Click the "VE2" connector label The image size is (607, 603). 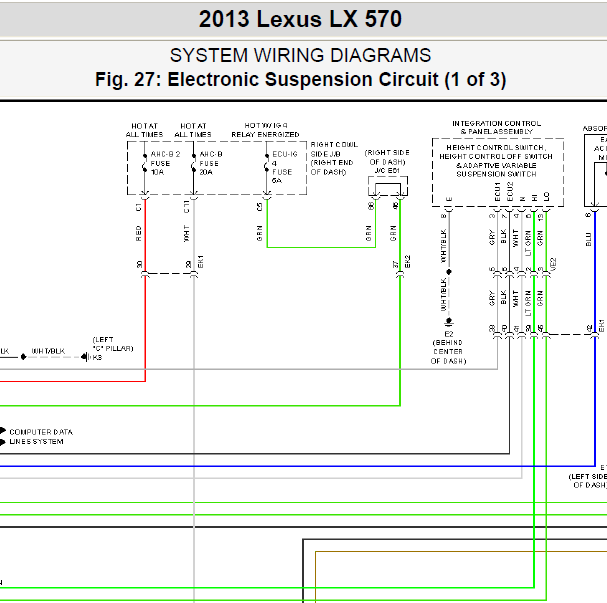pyautogui.click(x=553, y=264)
